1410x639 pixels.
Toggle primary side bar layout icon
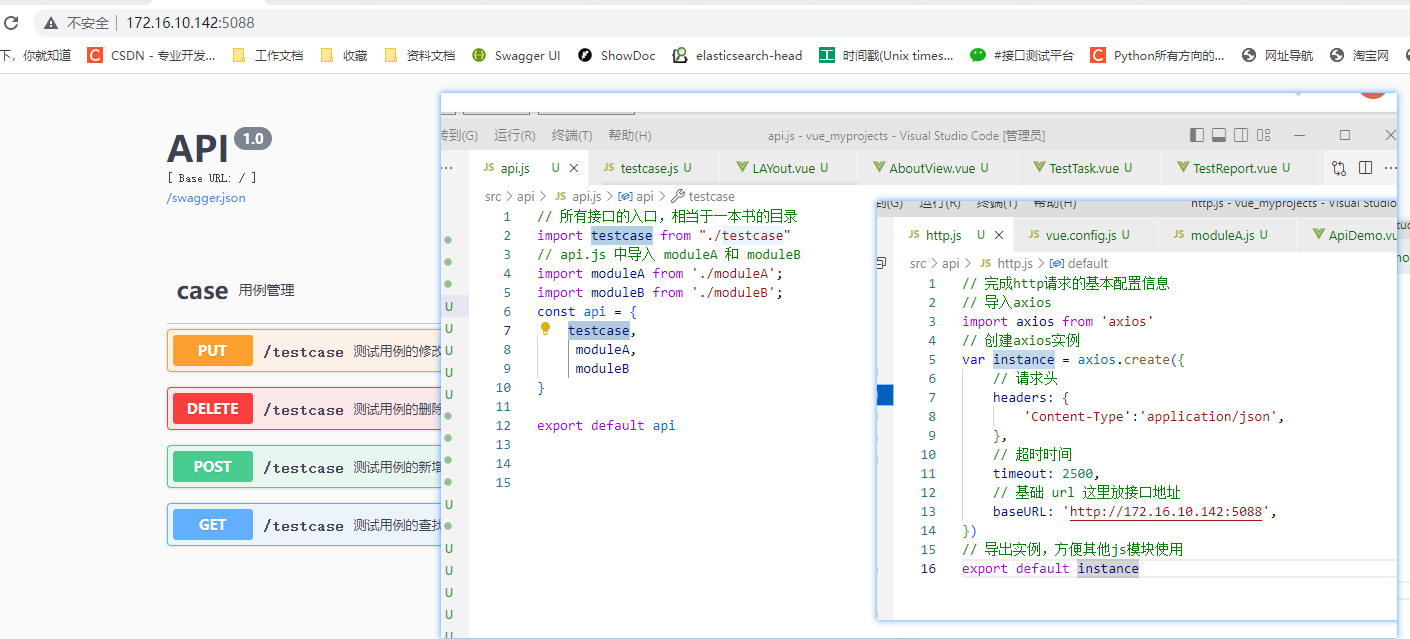pyautogui.click(x=1197, y=135)
